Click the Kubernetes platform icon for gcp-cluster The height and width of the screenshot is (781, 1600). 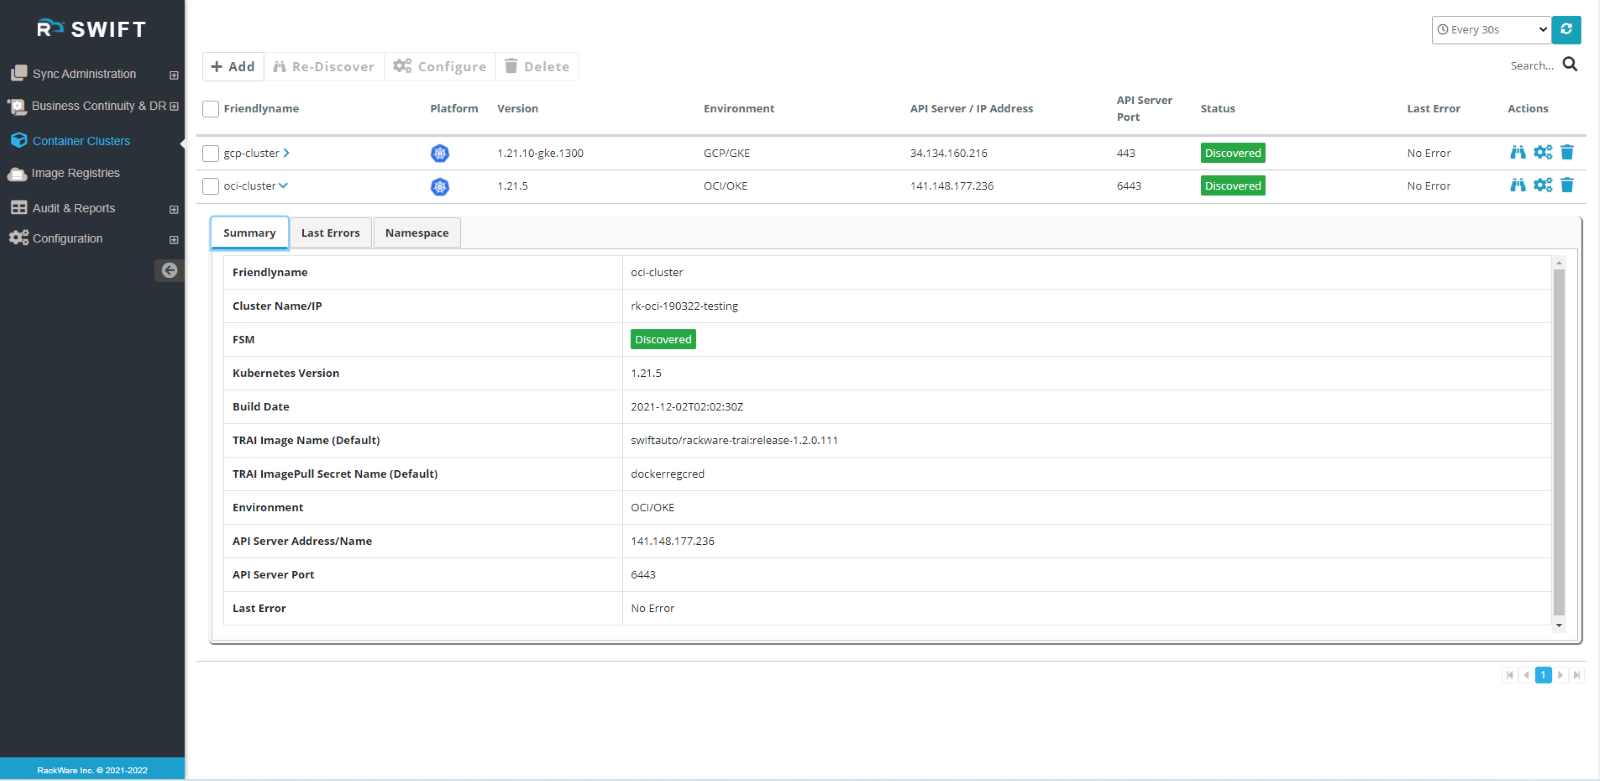[440, 153]
